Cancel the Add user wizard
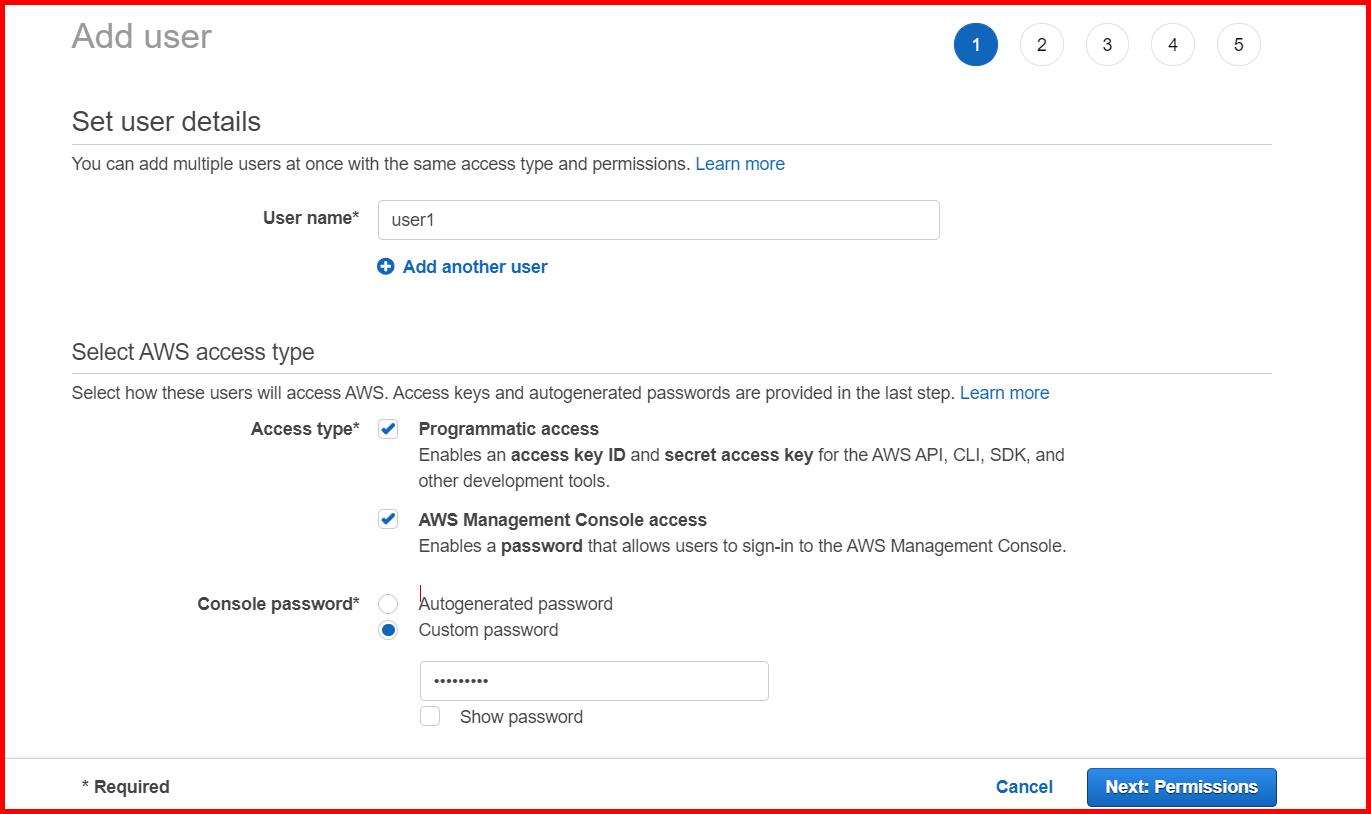The height and width of the screenshot is (814, 1371). [1023, 787]
